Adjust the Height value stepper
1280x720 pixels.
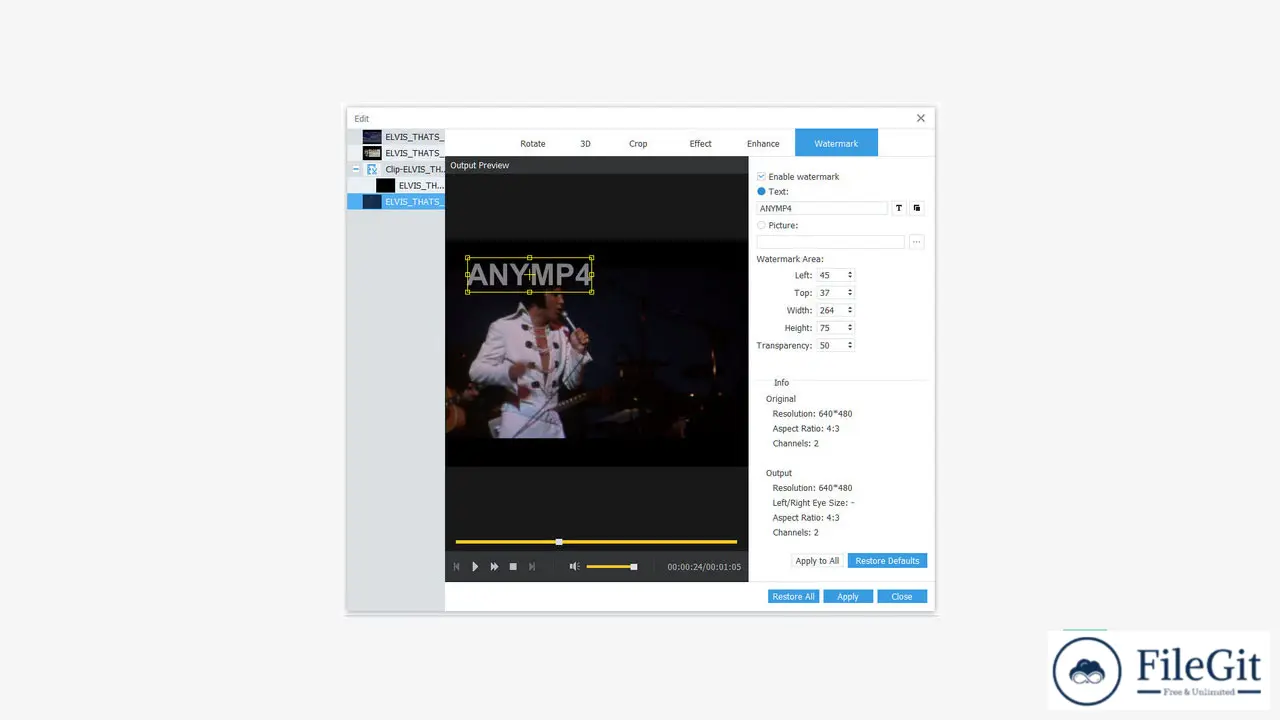(850, 328)
